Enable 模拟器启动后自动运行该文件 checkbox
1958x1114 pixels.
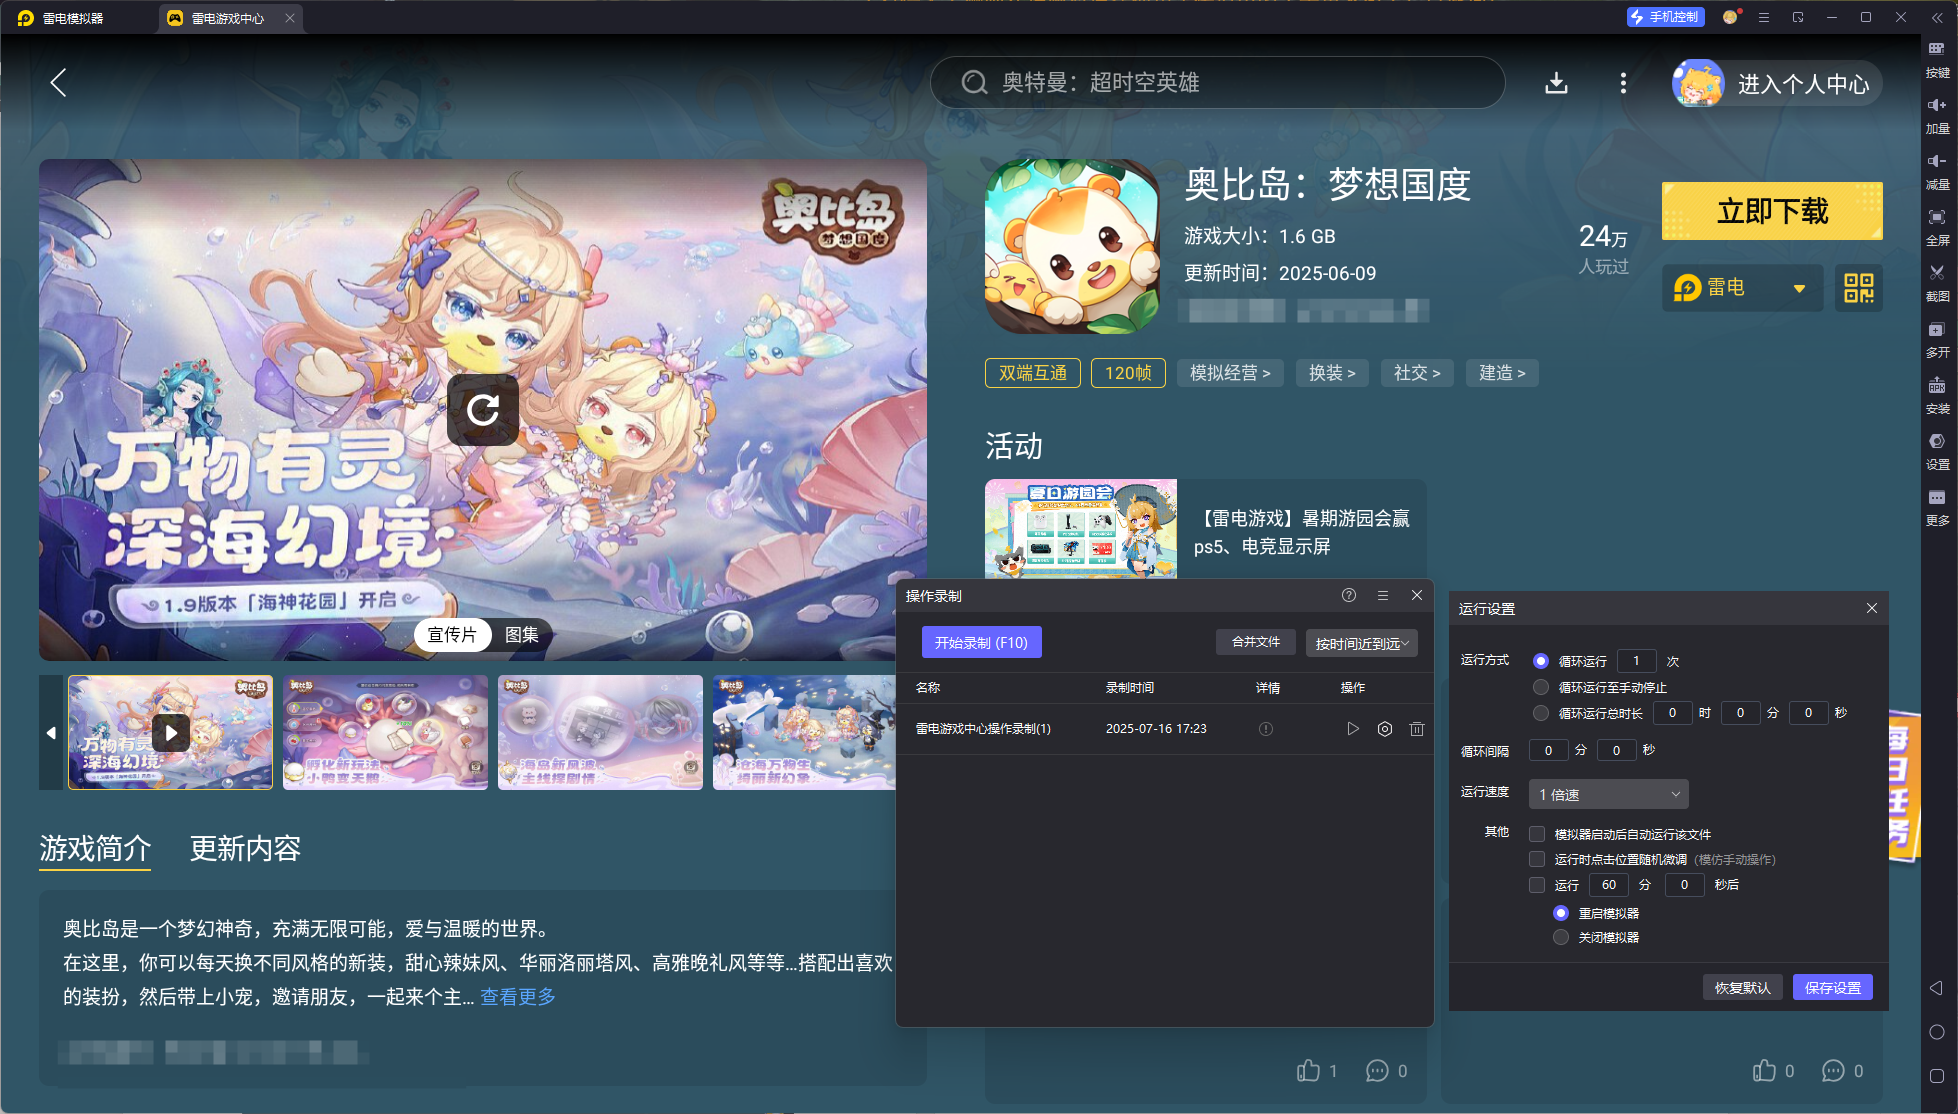(1537, 834)
